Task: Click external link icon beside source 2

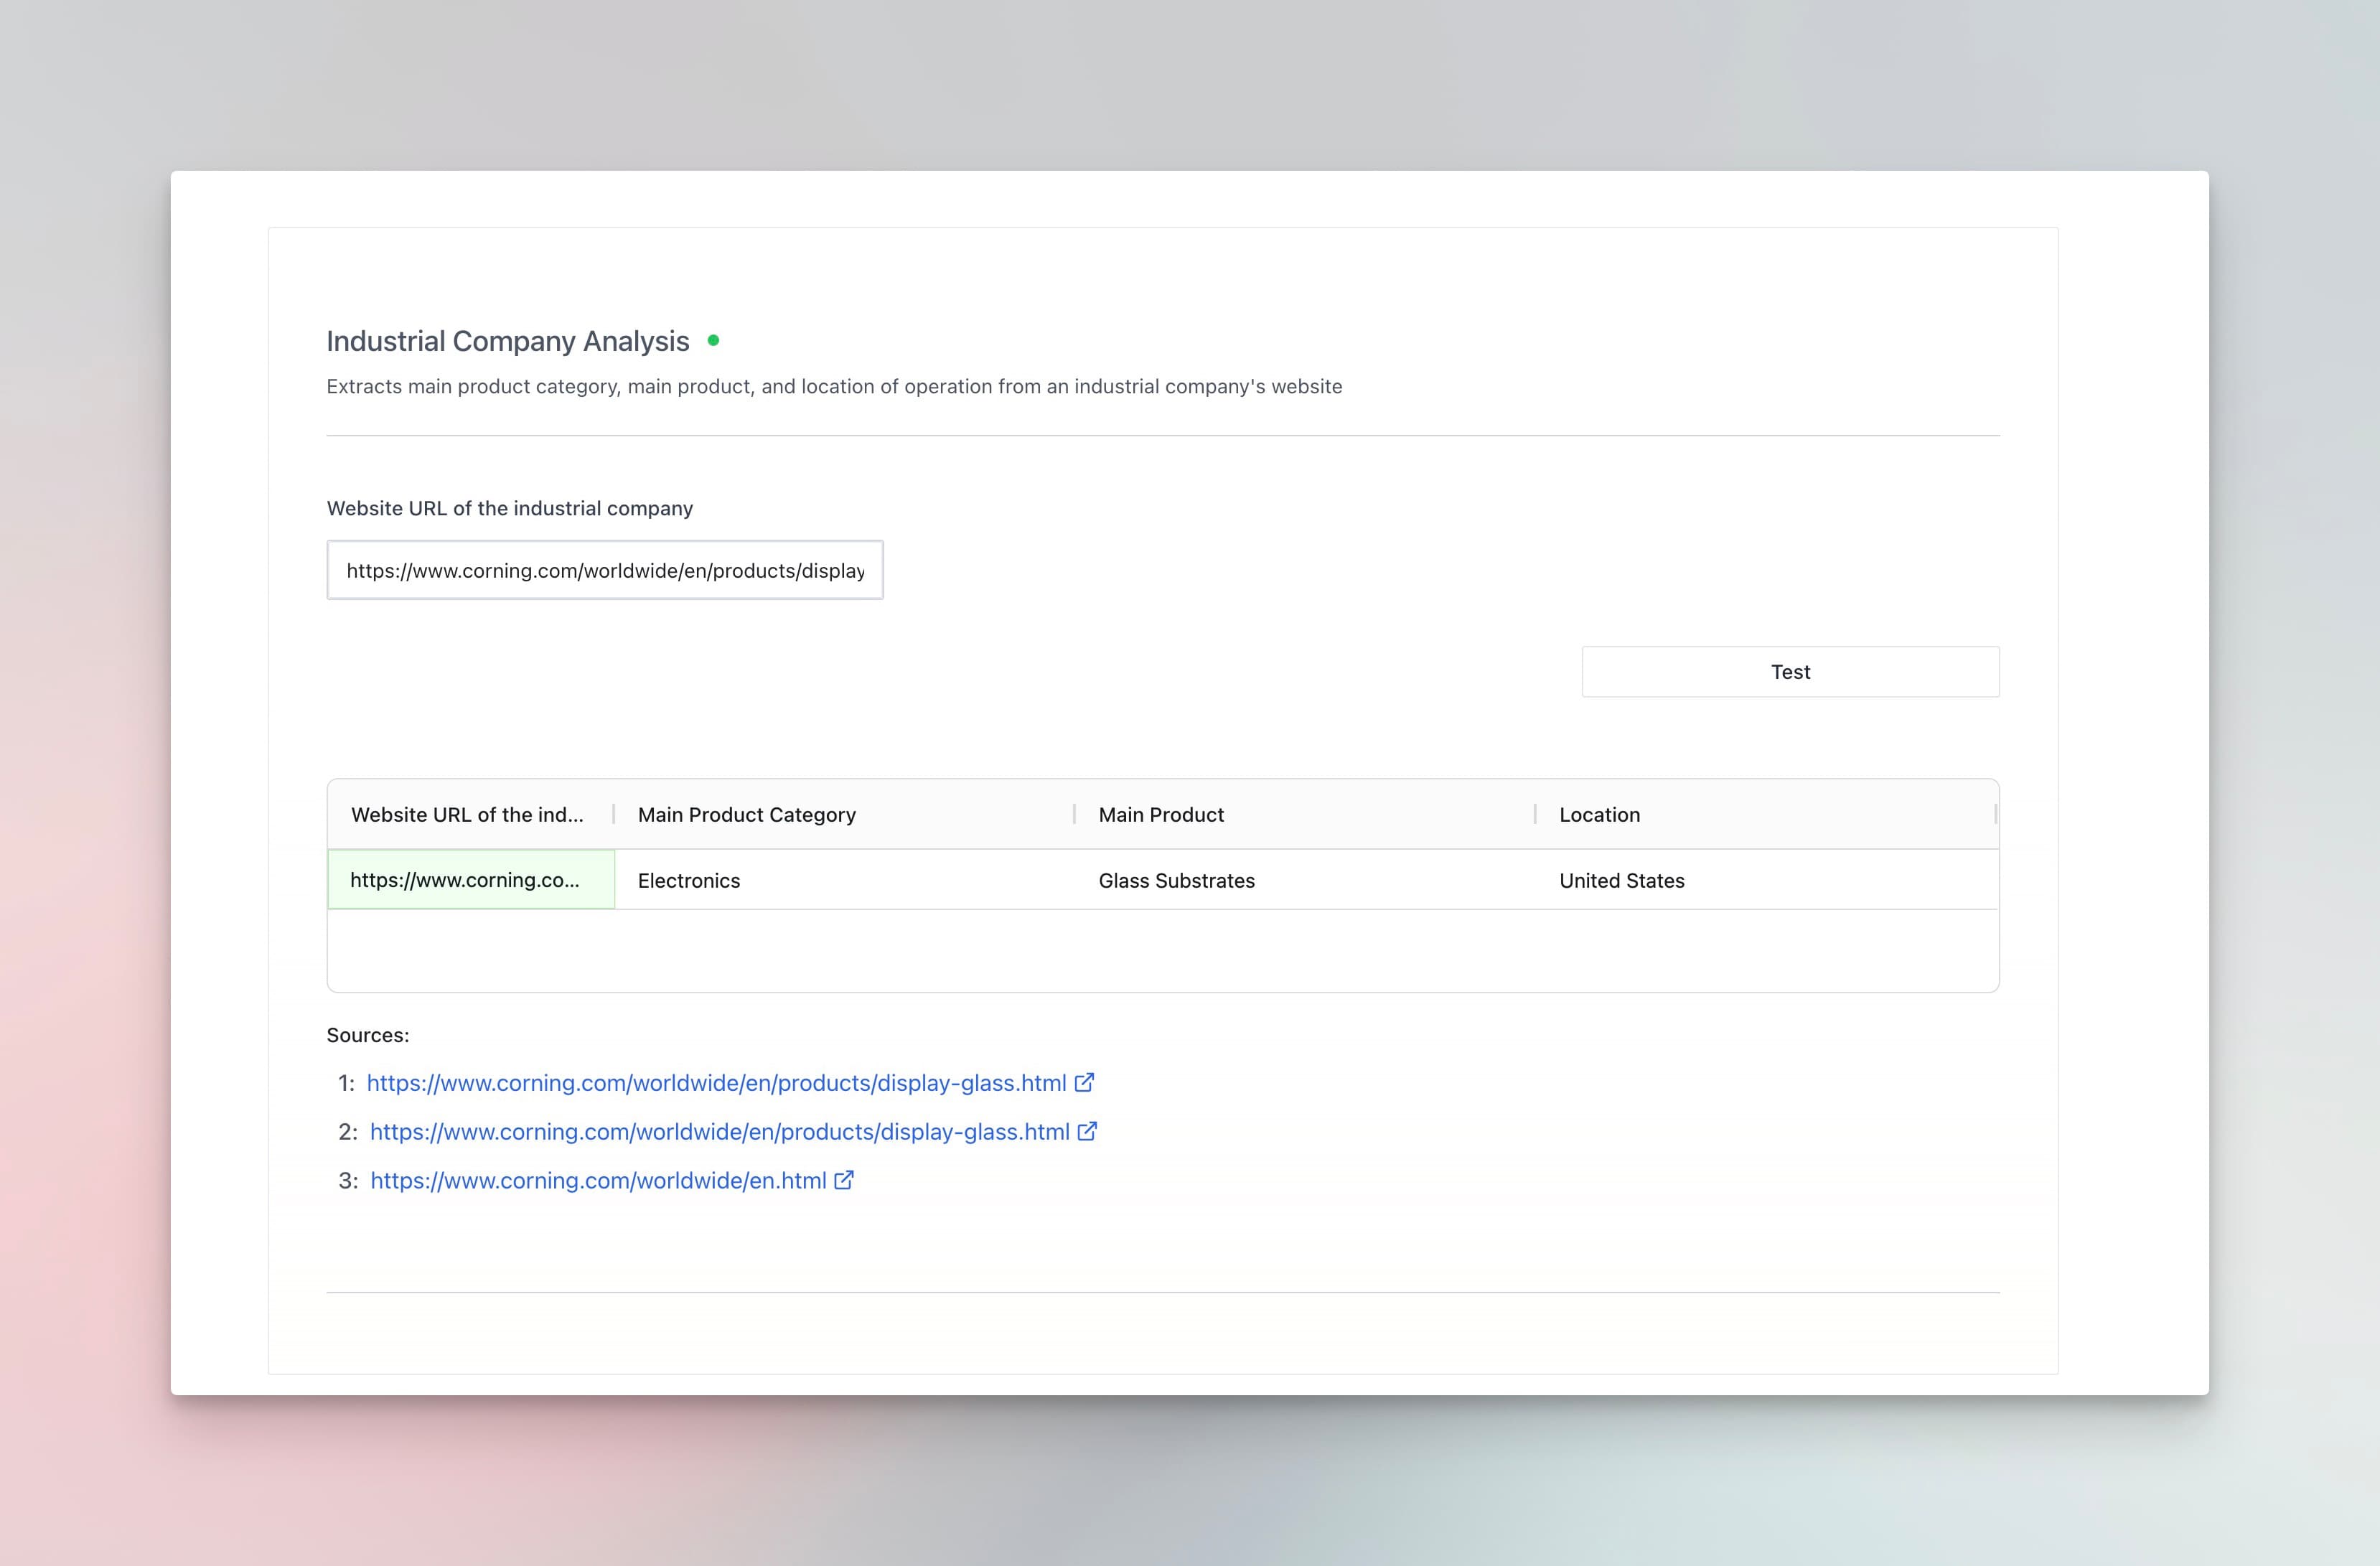Action: (x=1087, y=1131)
